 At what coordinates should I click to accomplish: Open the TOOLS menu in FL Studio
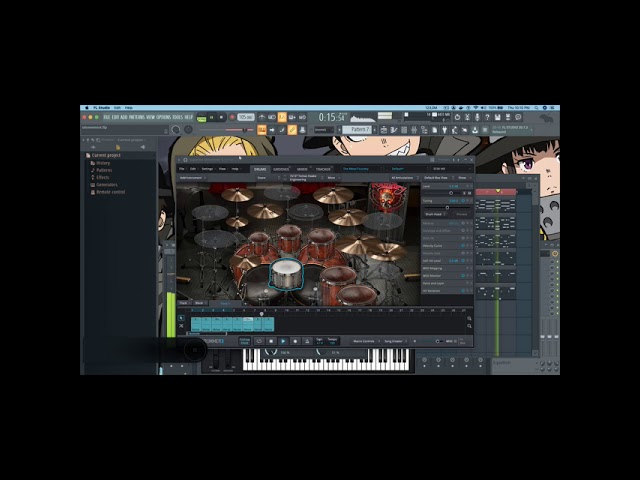coord(178,117)
